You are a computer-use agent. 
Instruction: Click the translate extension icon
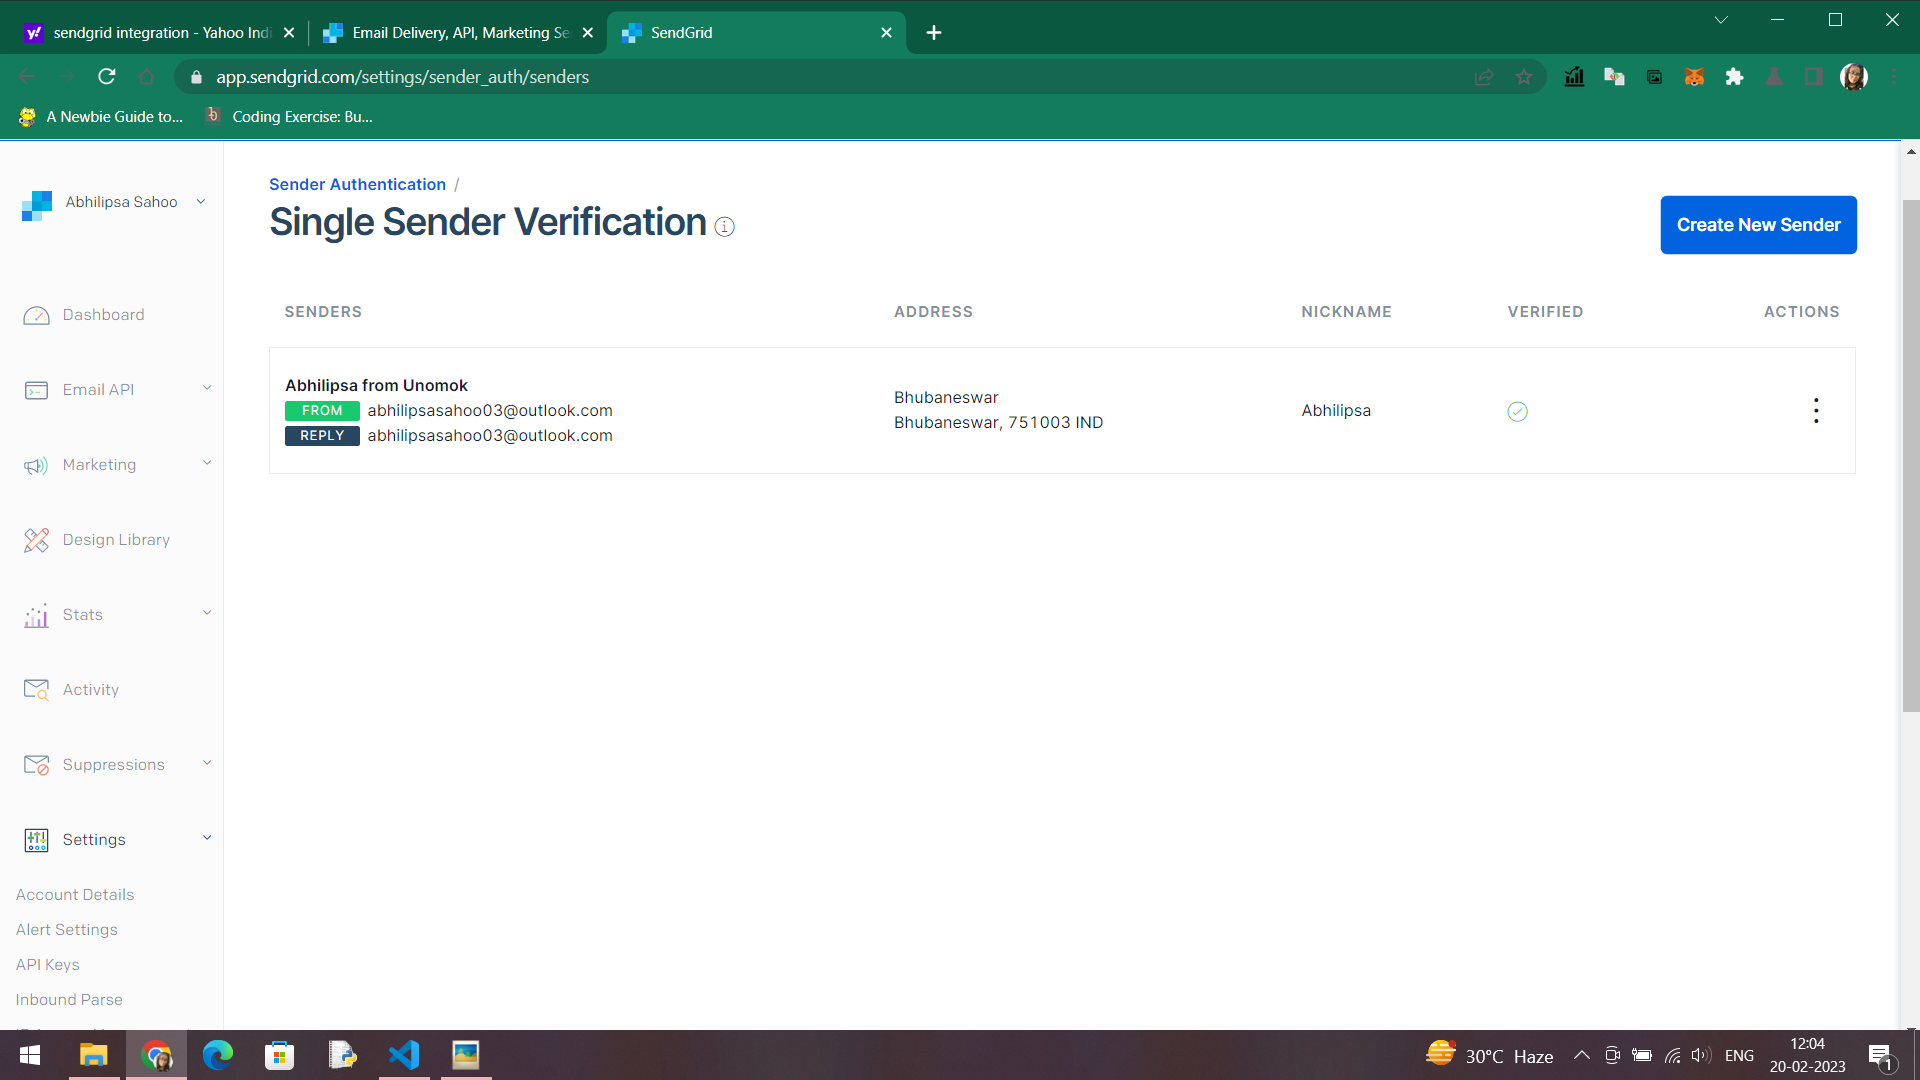point(1614,77)
